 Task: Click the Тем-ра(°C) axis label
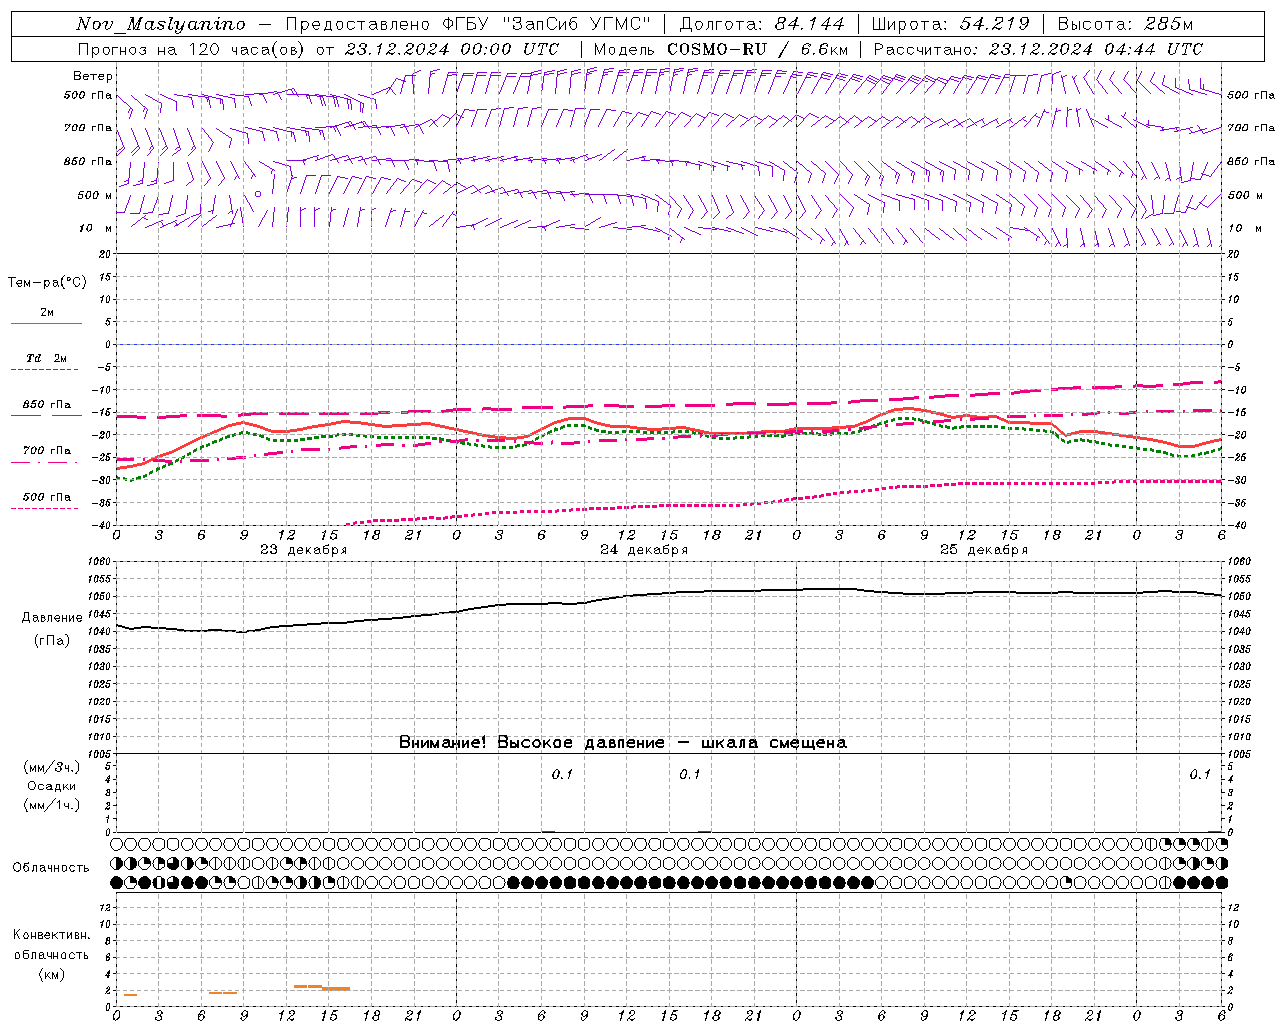(x=47, y=283)
